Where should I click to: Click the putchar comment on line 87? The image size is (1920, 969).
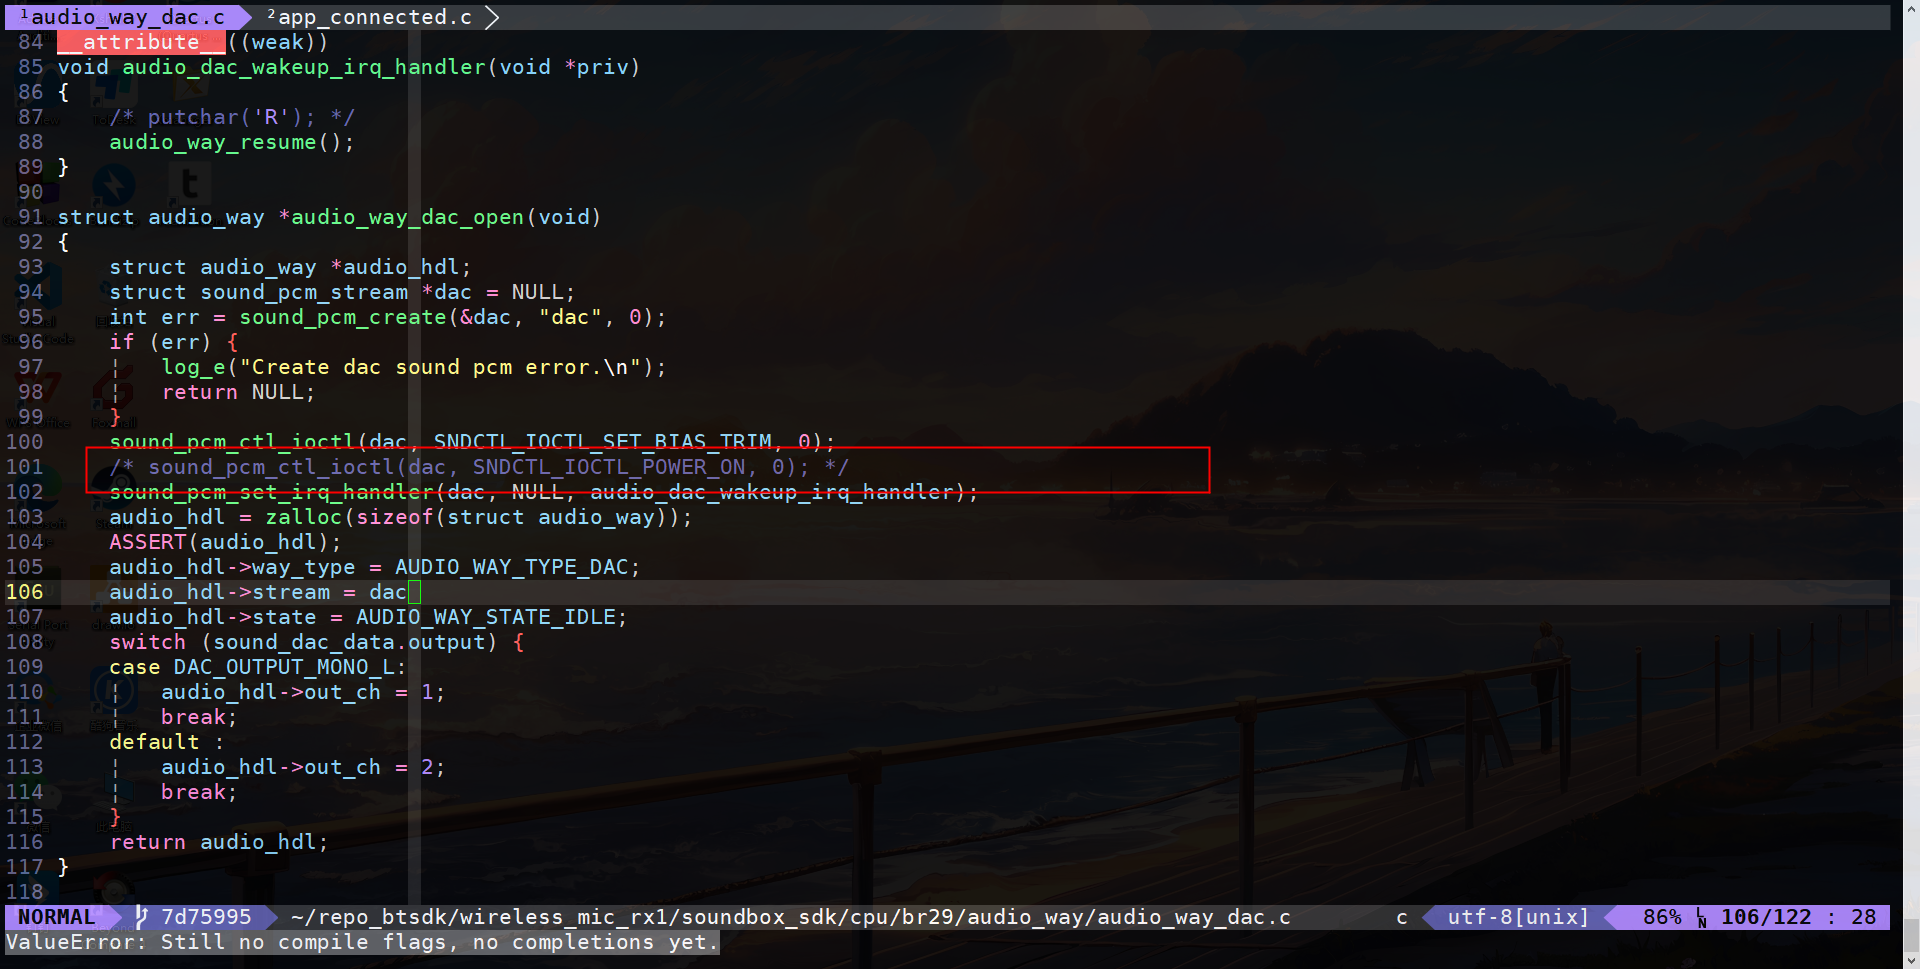(232, 117)
